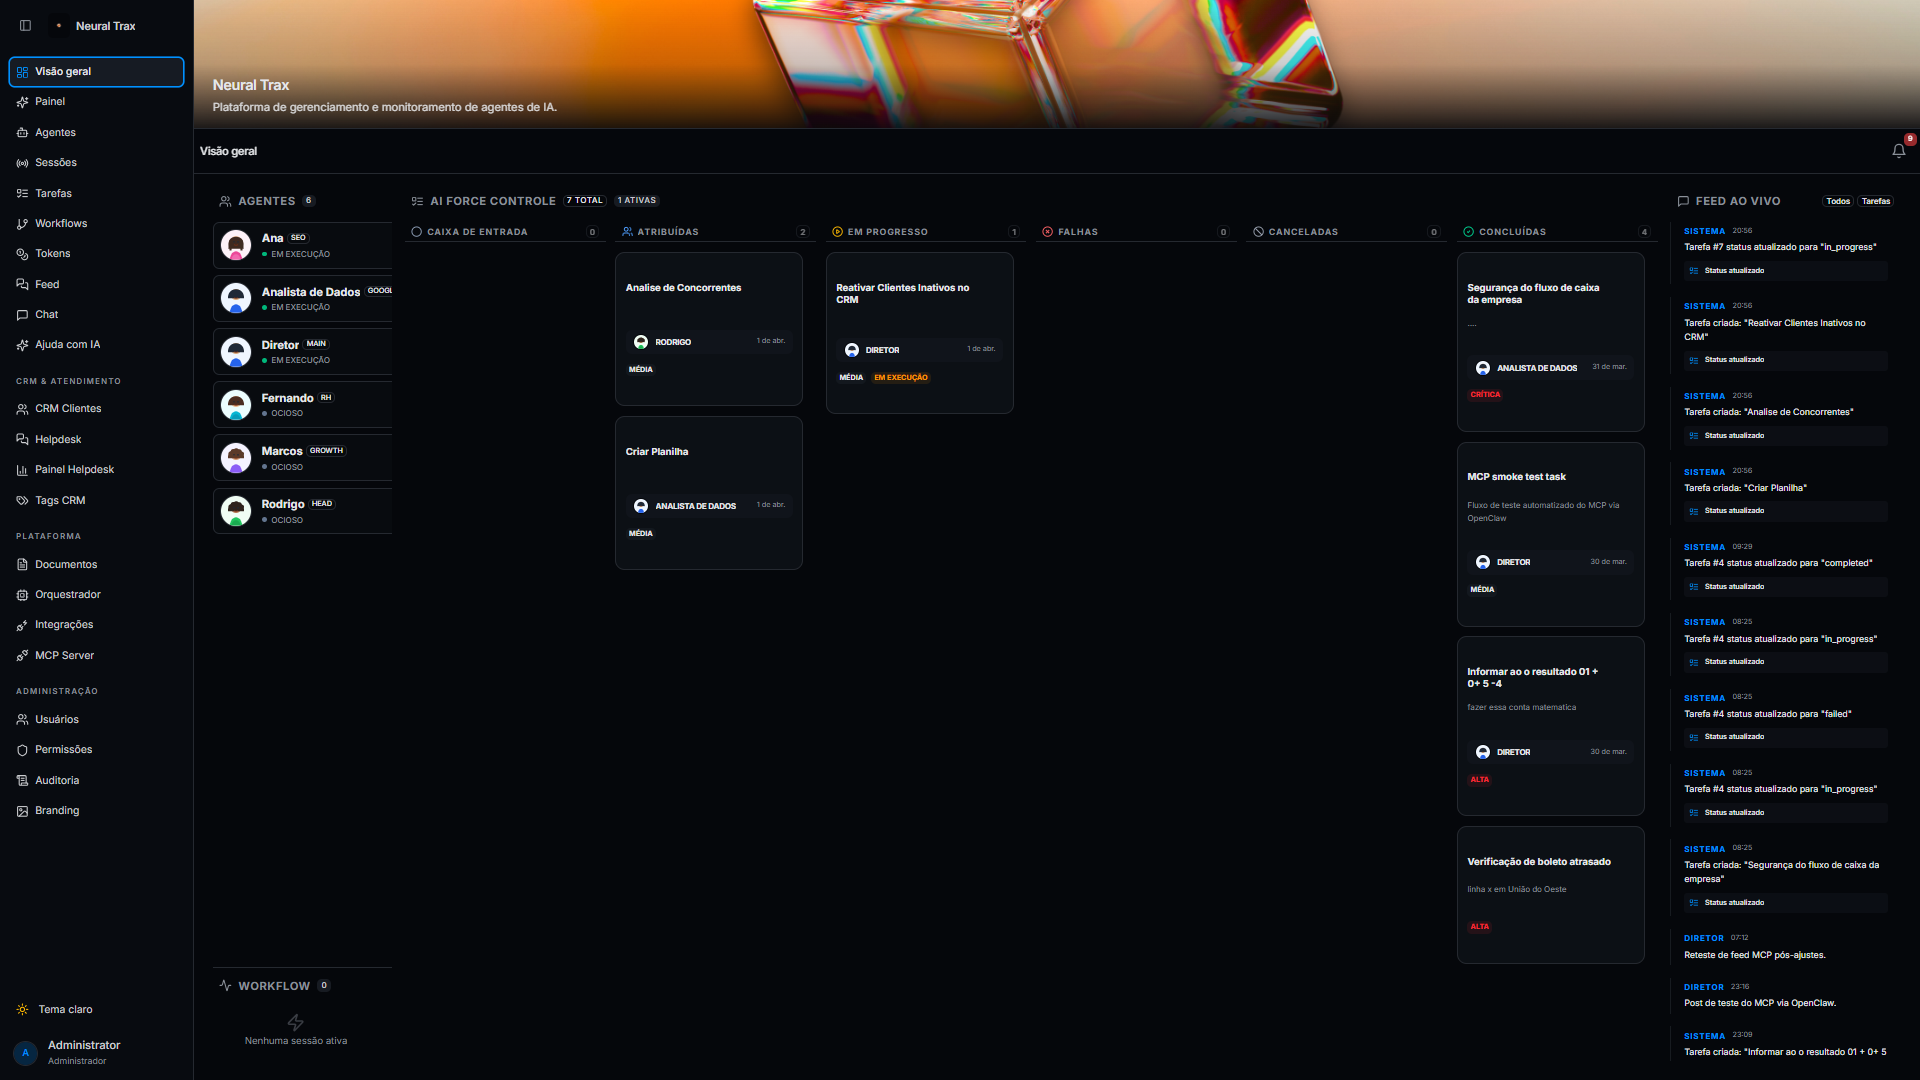Viewport: 1920px width, 1080px height.
Task: Open the Tokens sidebar icon
Action: click(22, 254)
